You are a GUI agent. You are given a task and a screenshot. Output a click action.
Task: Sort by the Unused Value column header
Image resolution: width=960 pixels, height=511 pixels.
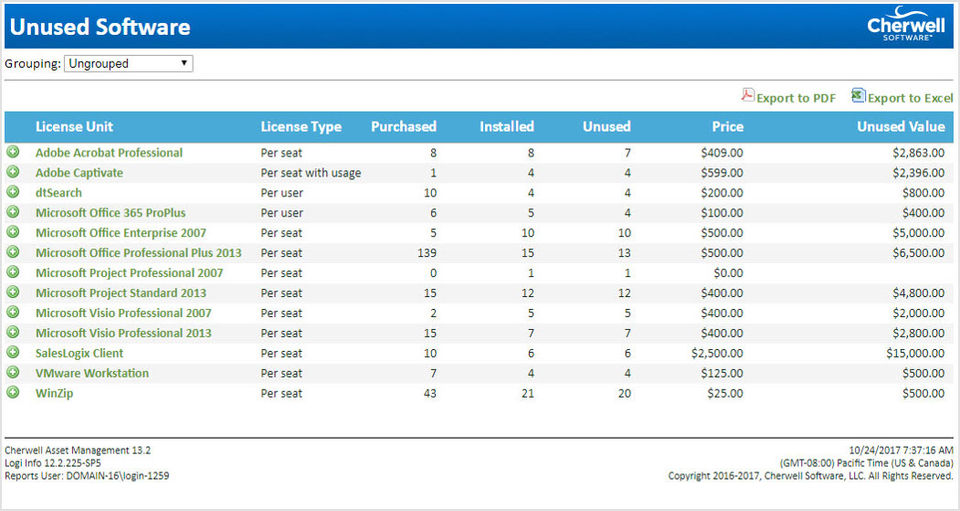coord(901,127)
